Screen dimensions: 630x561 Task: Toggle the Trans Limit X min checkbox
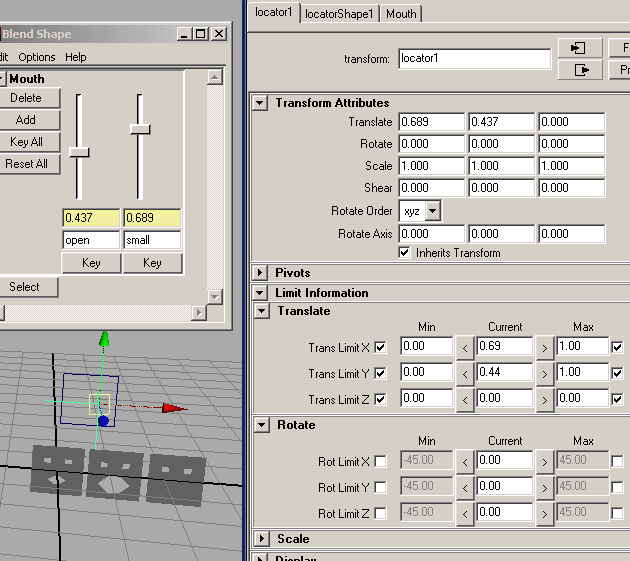(380, 348)
